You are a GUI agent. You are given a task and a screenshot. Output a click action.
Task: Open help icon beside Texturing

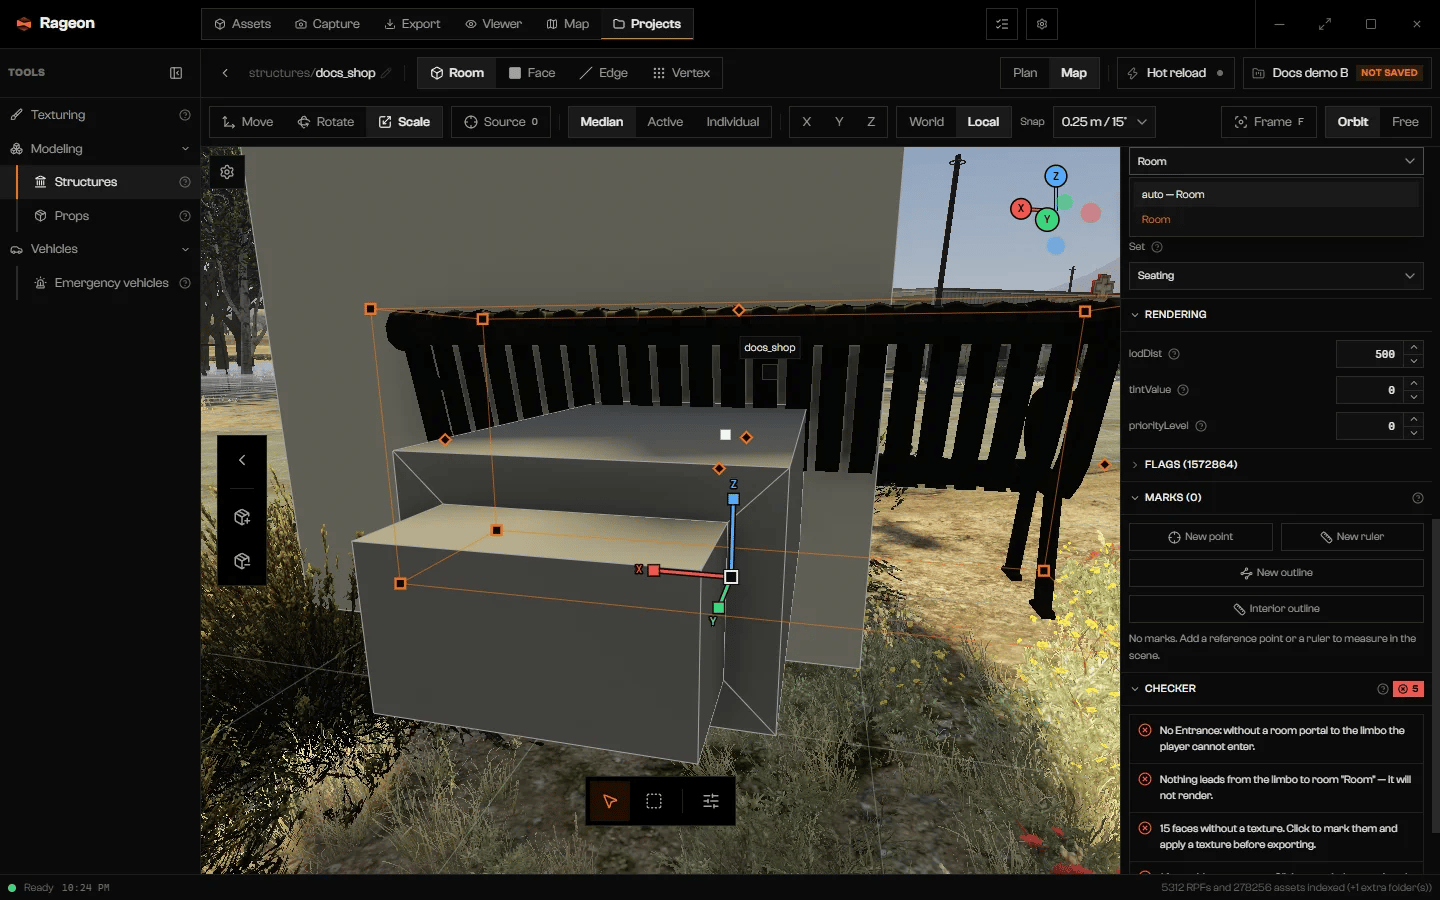187,116
